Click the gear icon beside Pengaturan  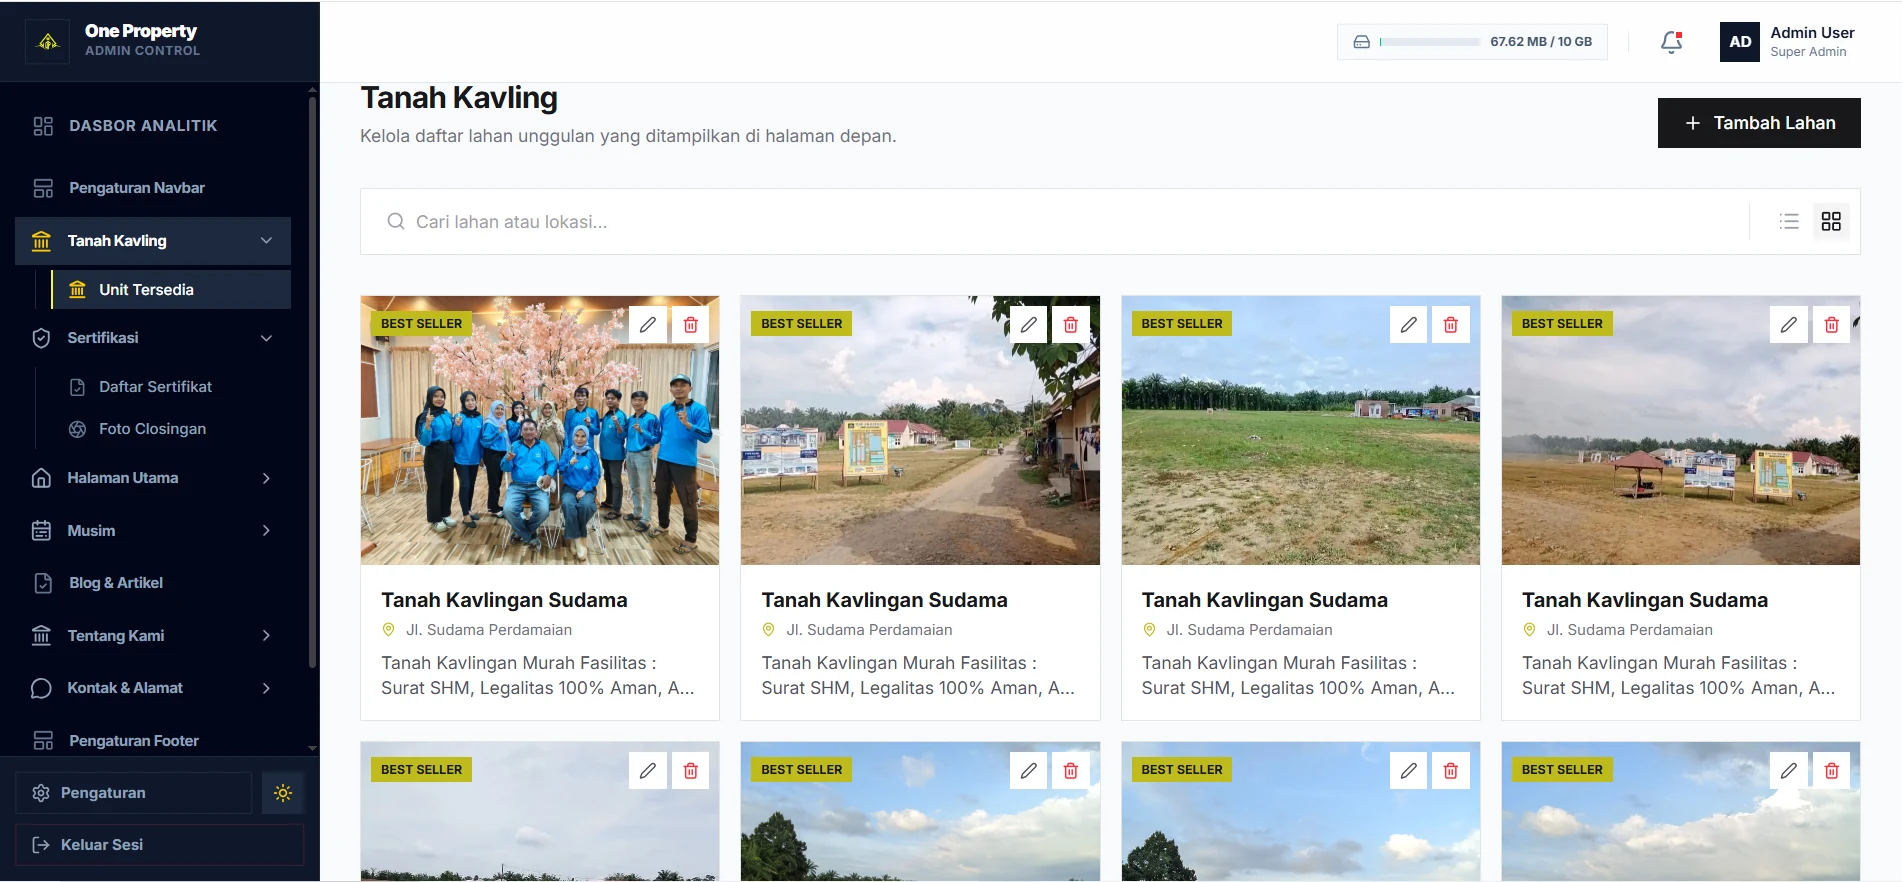[41, 793]
